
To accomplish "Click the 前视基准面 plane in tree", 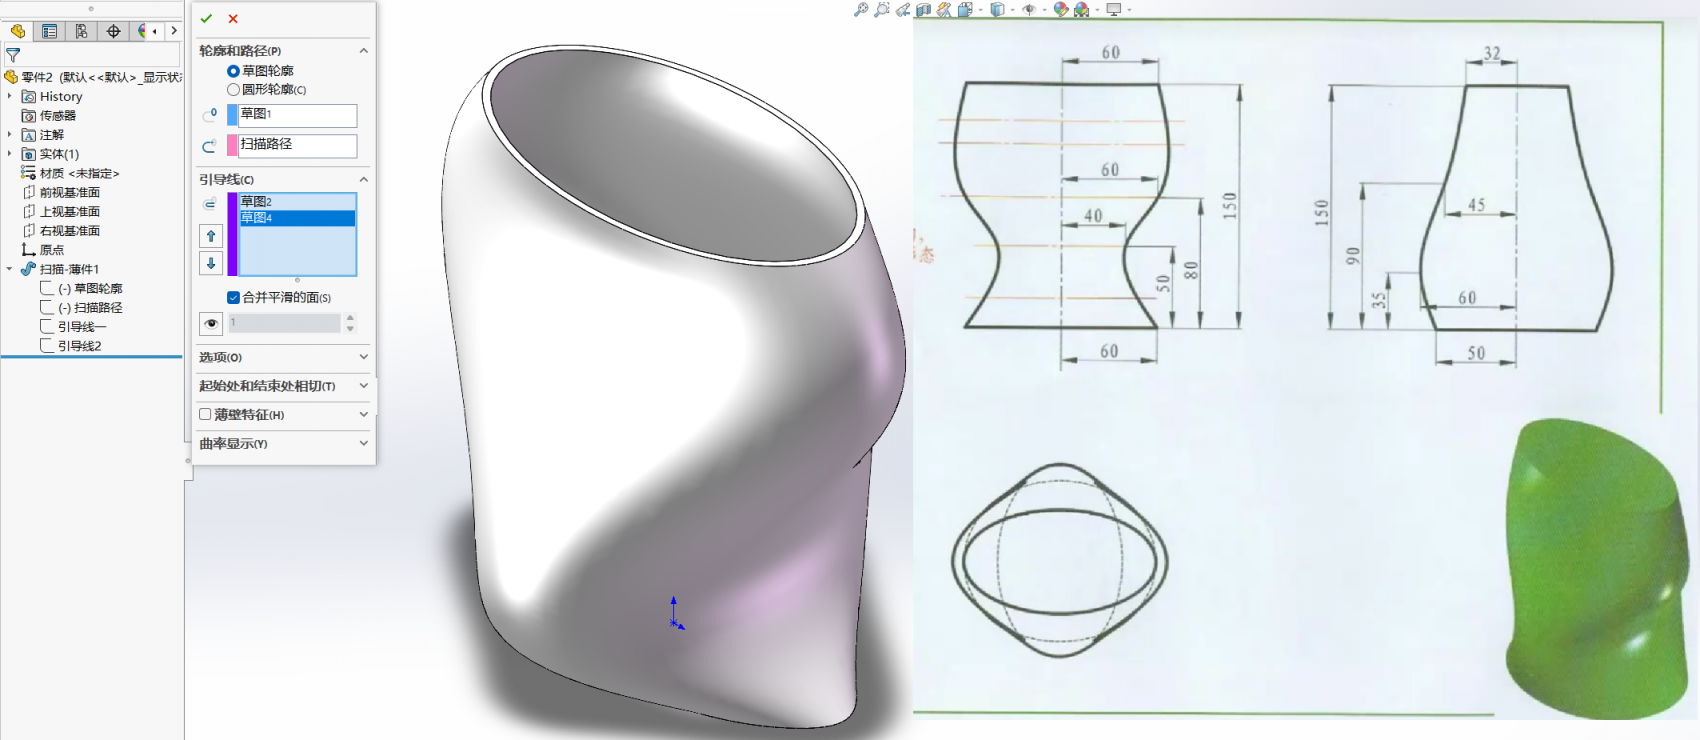I will tap(69, 192).
